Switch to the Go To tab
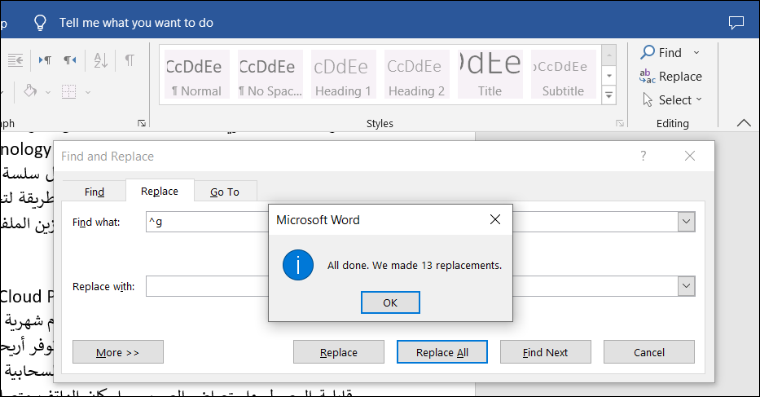This screenshot has width=760, height=397. tap(225, 192)
